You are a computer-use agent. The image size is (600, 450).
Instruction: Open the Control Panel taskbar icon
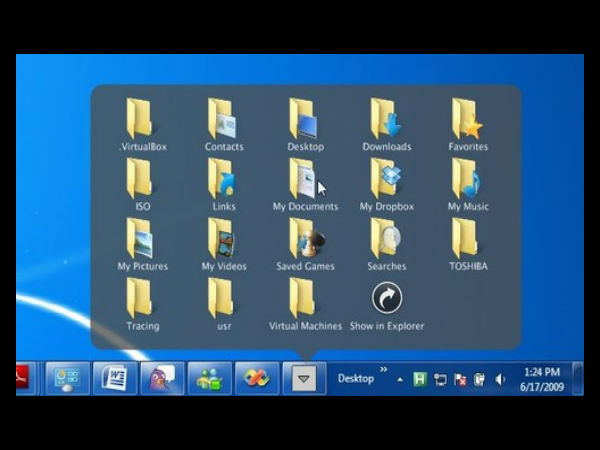point(68,378)
